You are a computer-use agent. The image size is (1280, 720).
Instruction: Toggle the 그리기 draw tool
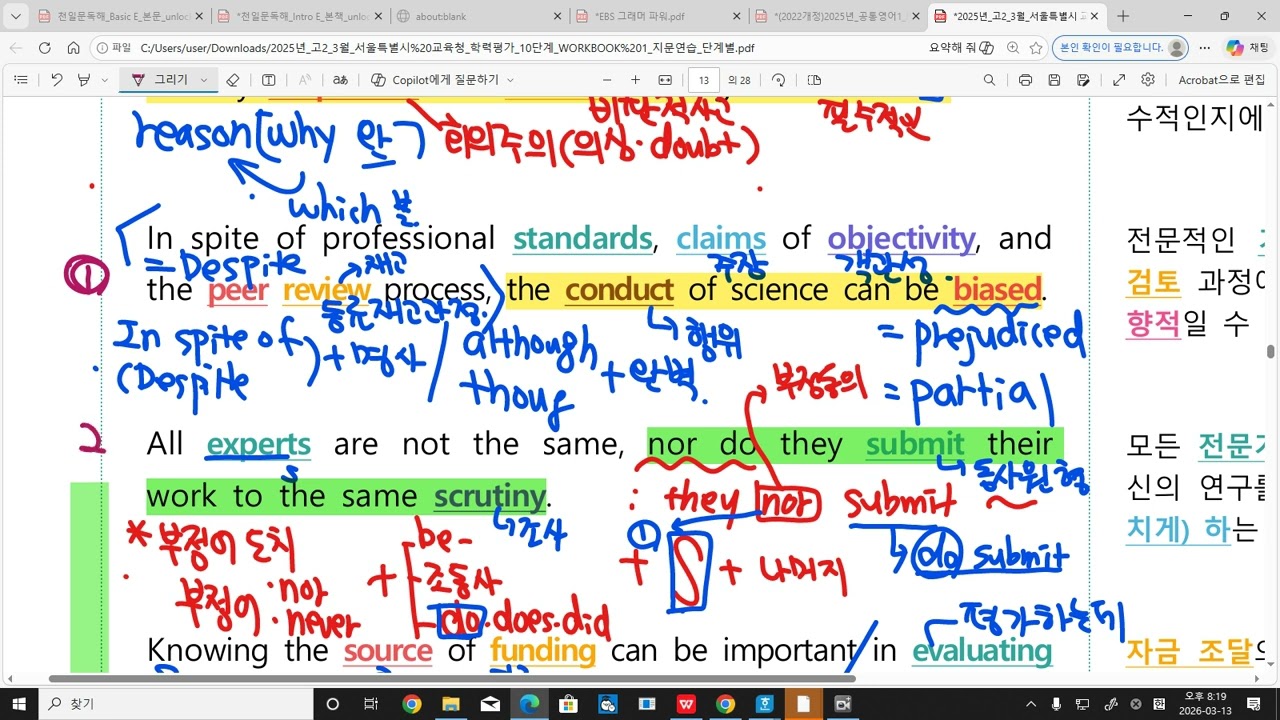click(x=160, y=80)
